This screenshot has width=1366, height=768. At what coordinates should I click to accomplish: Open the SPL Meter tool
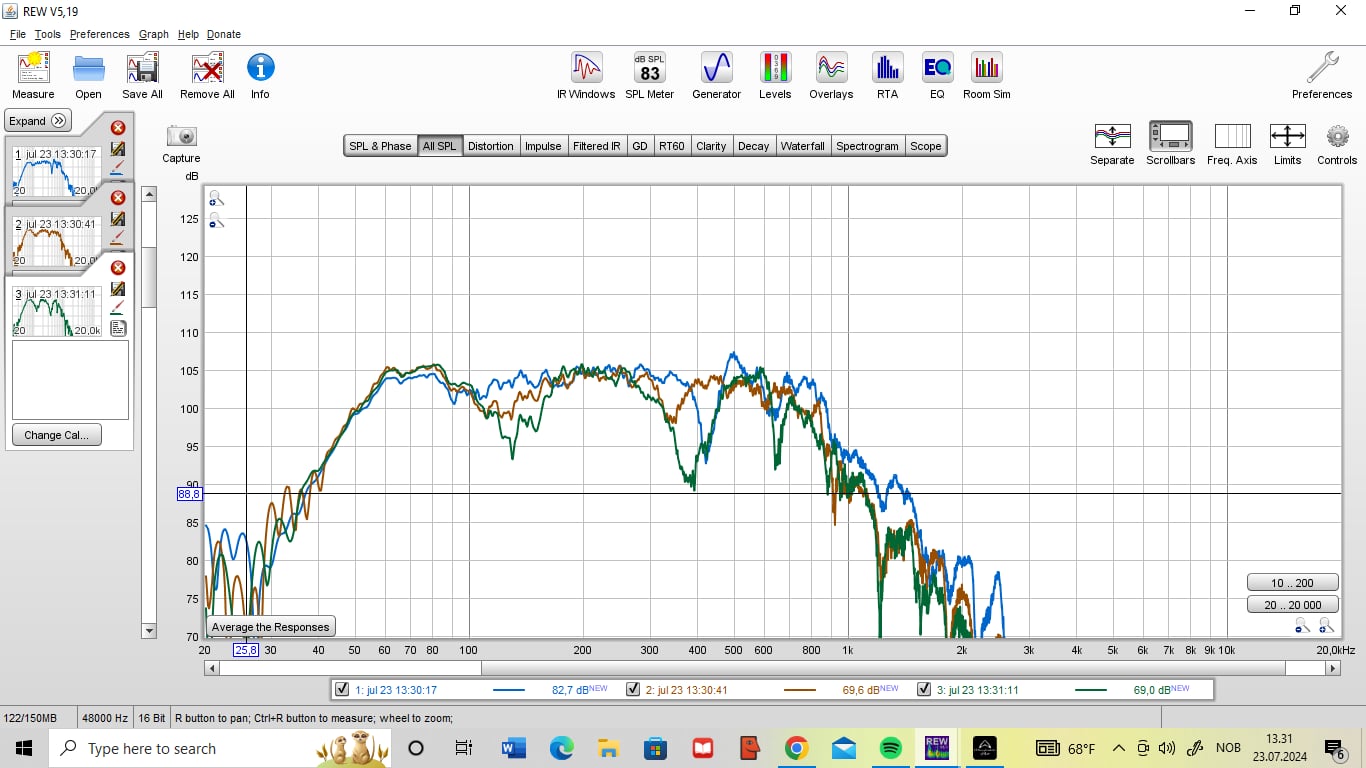point(649,69)
